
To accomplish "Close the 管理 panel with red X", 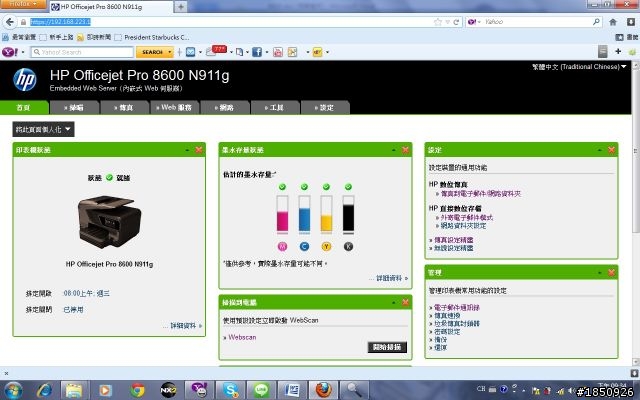I will click(611, 272).
